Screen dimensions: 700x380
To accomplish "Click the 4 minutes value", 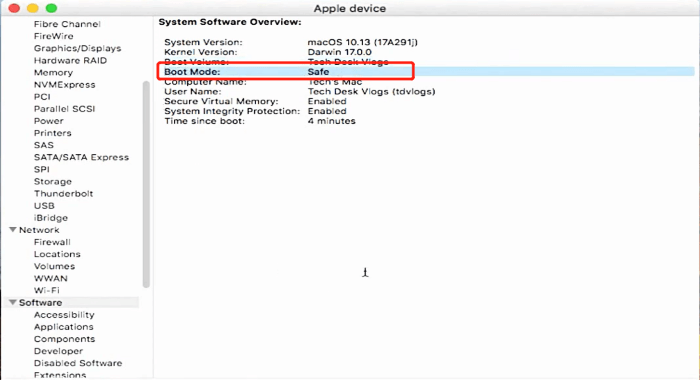I will coord(331,121).
